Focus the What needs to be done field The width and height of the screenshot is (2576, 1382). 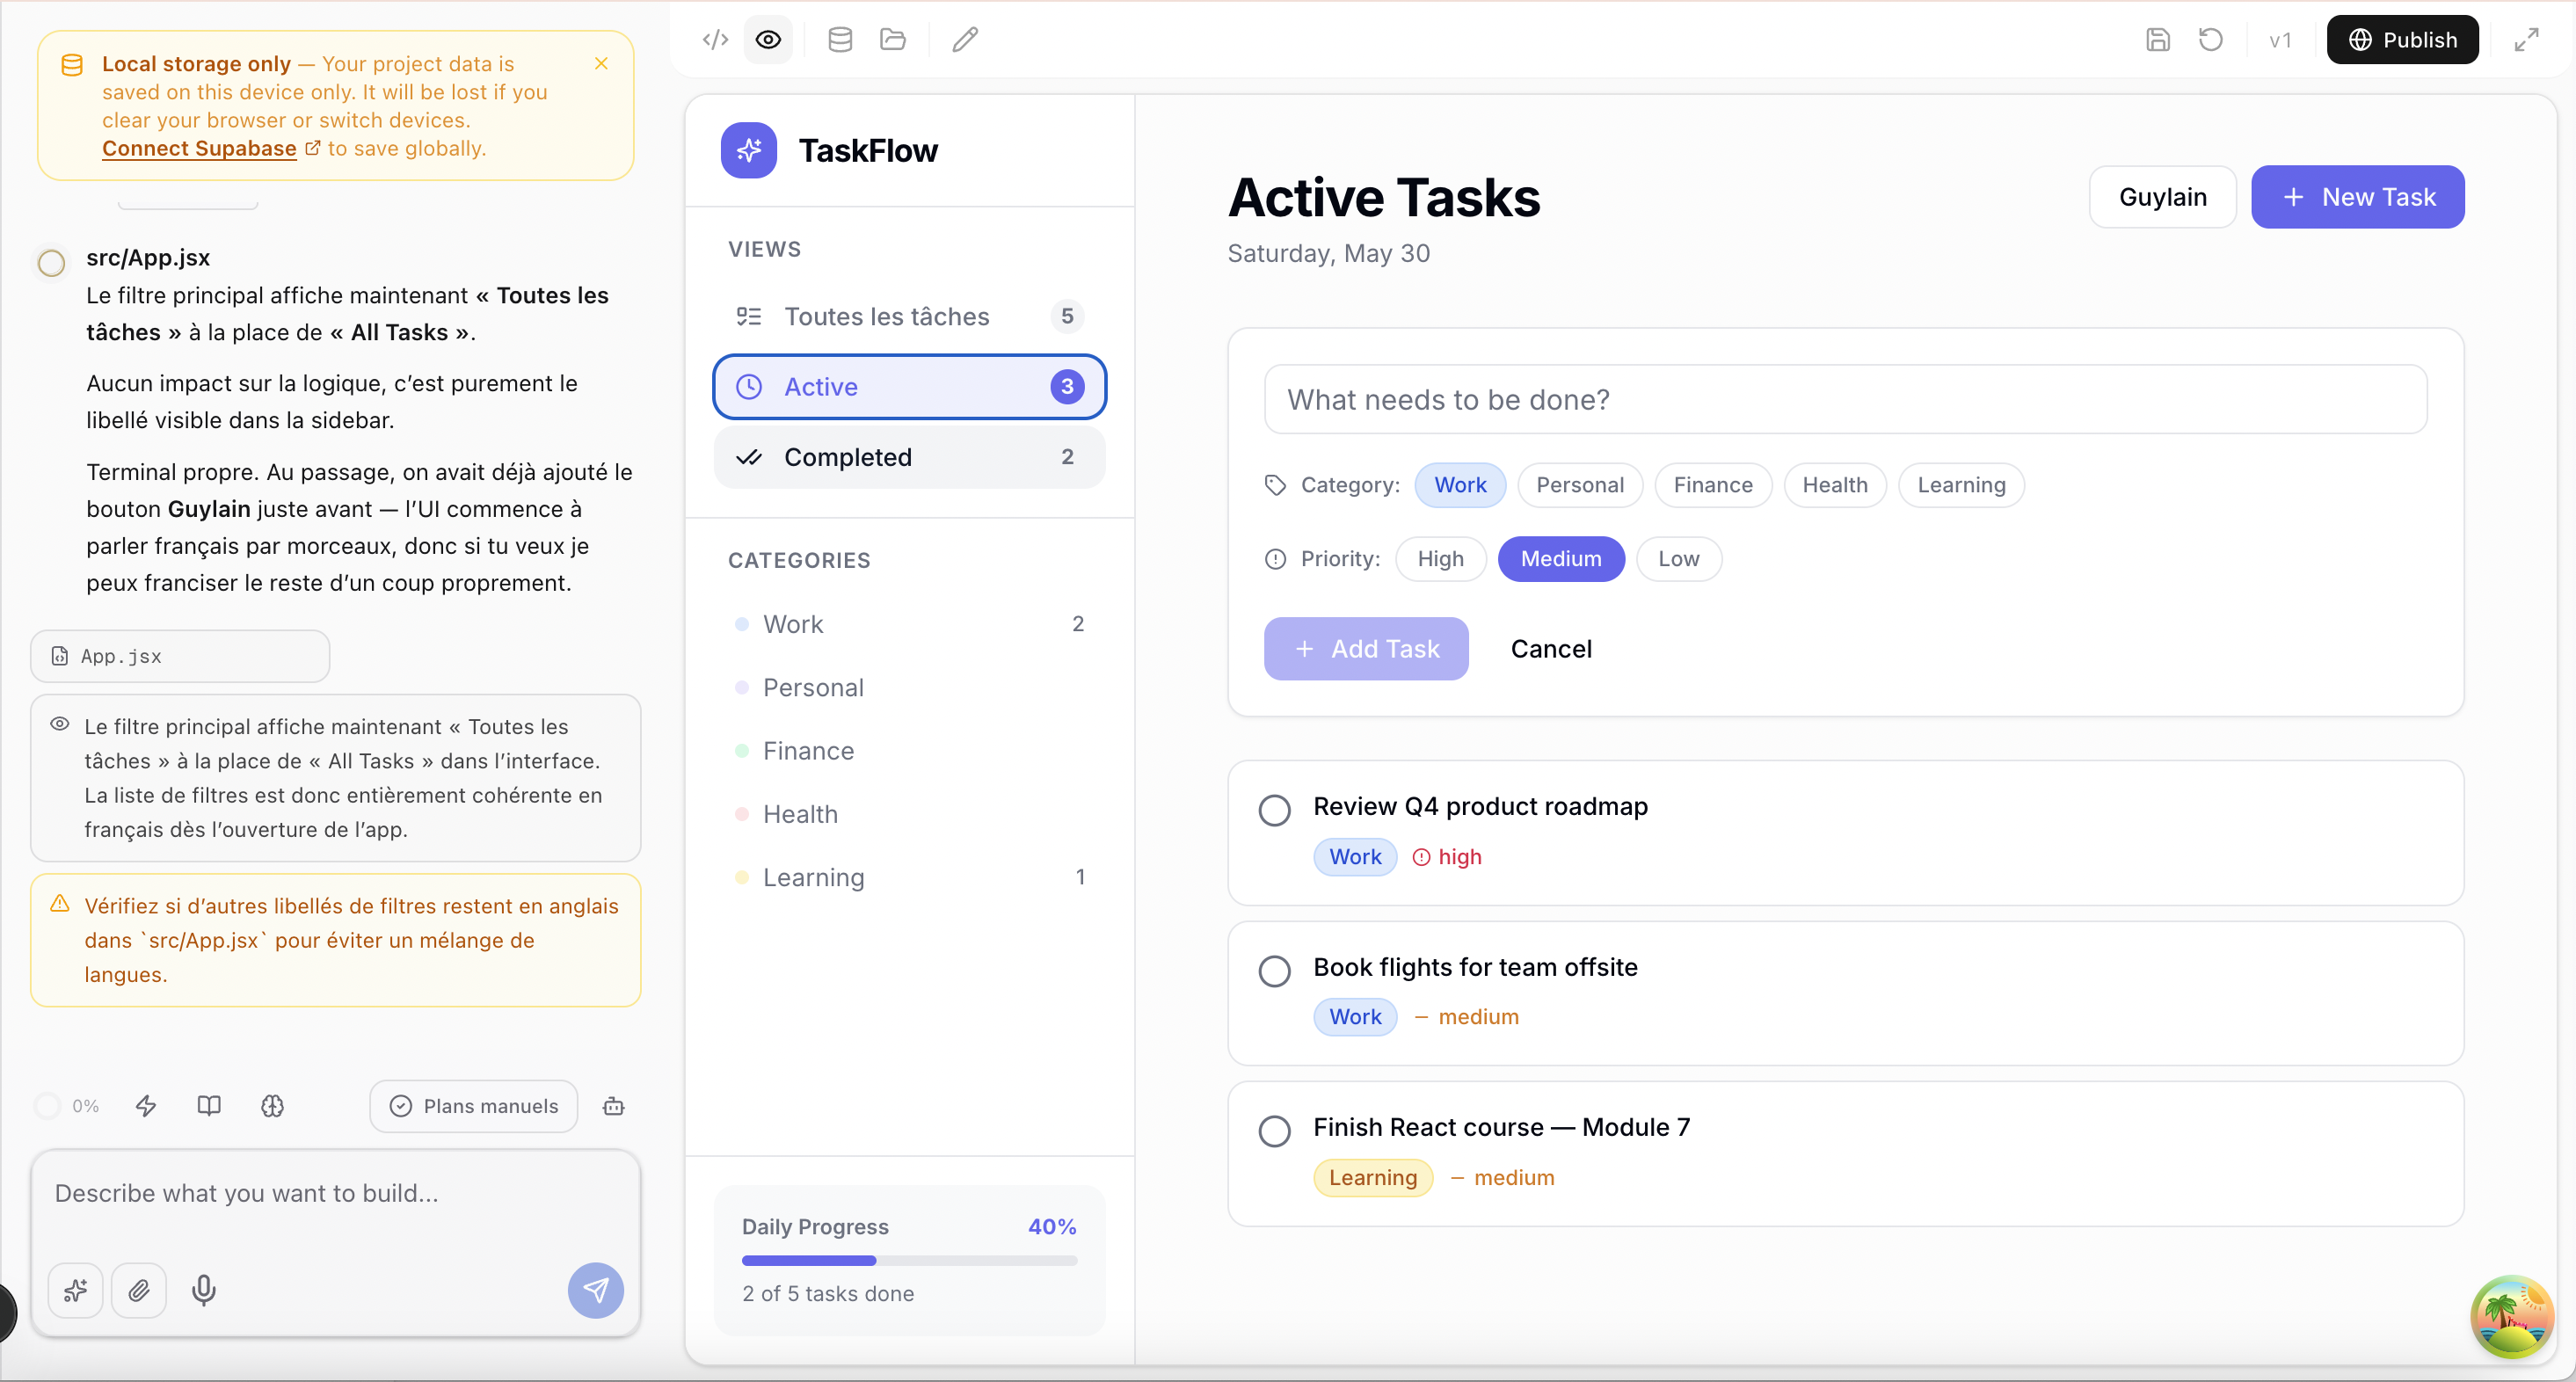click(1845, 400)
